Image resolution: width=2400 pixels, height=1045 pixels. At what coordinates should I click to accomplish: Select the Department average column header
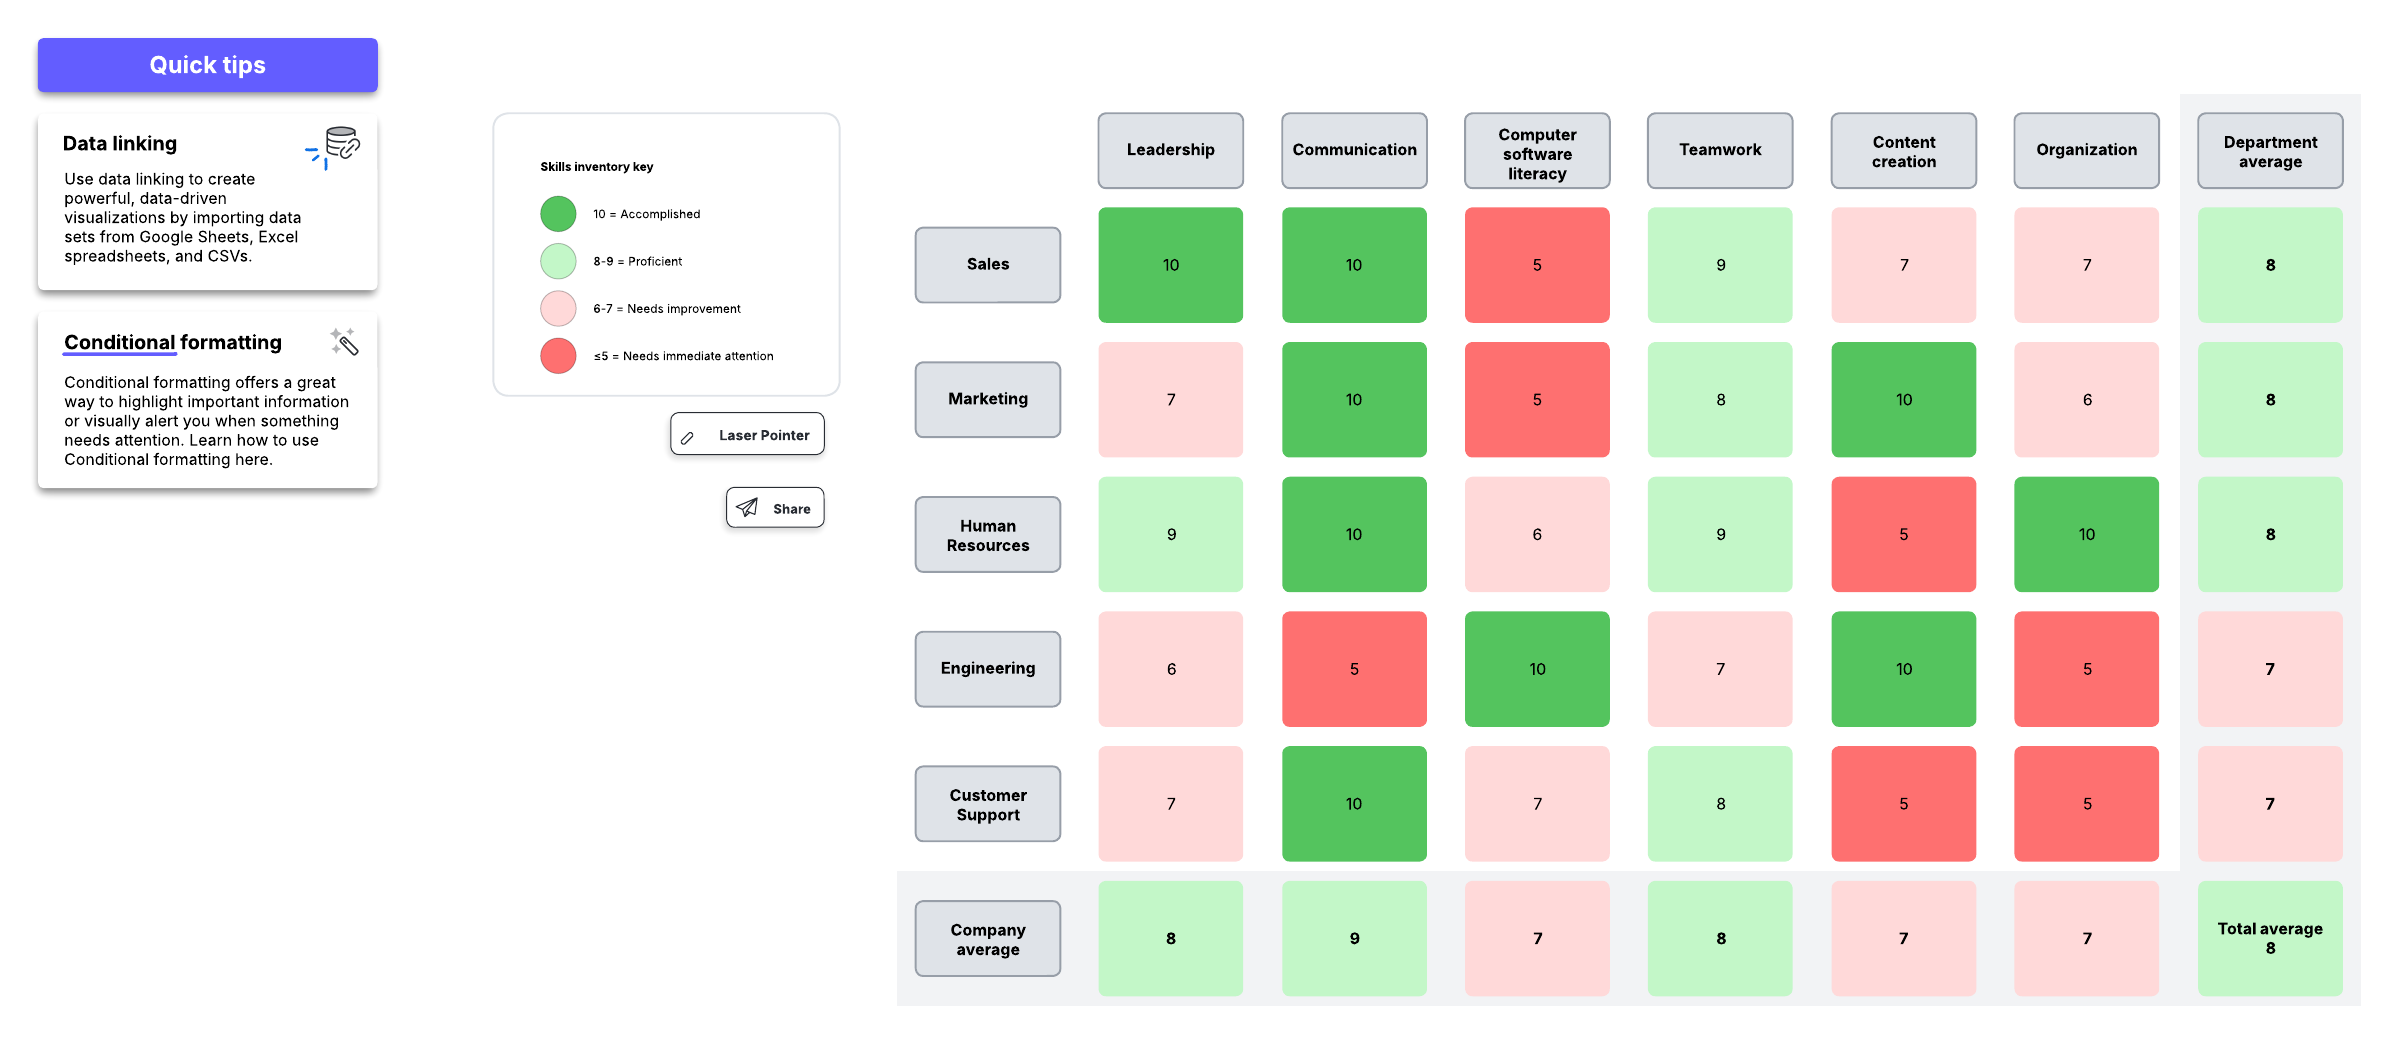click(x=2270, y=151)
